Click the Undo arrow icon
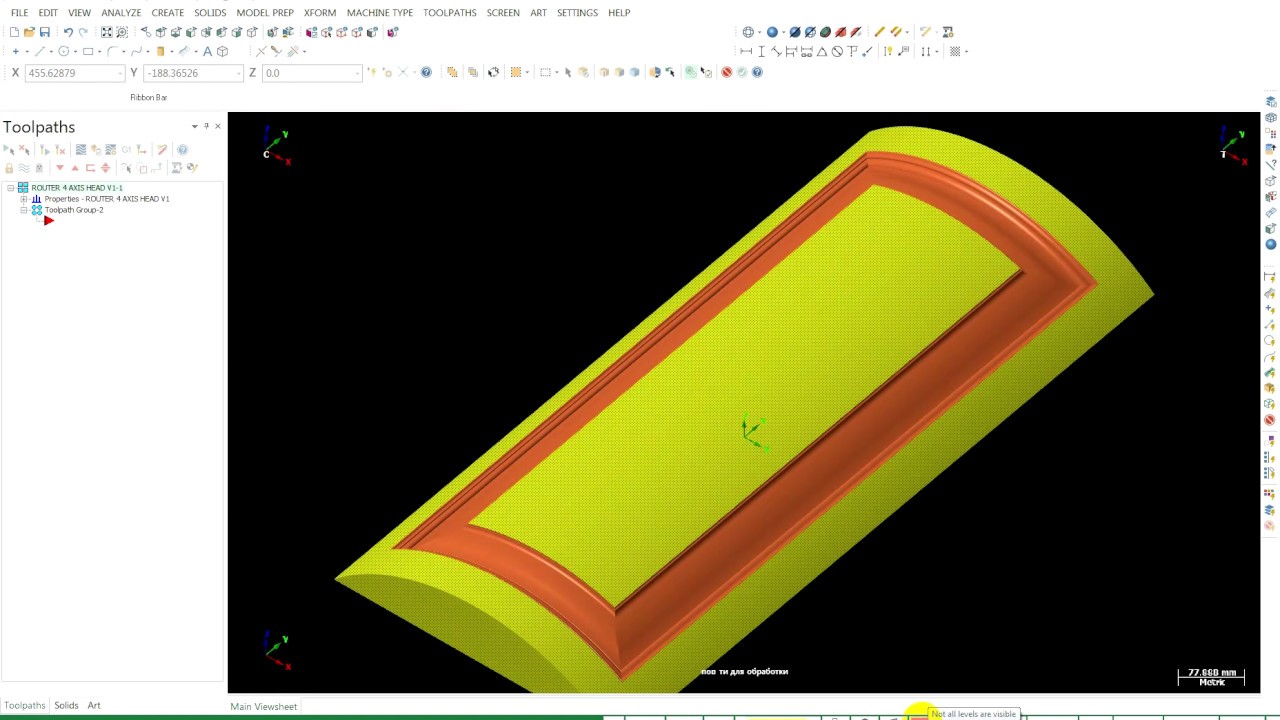1280x720 pixels. point(69,32)
